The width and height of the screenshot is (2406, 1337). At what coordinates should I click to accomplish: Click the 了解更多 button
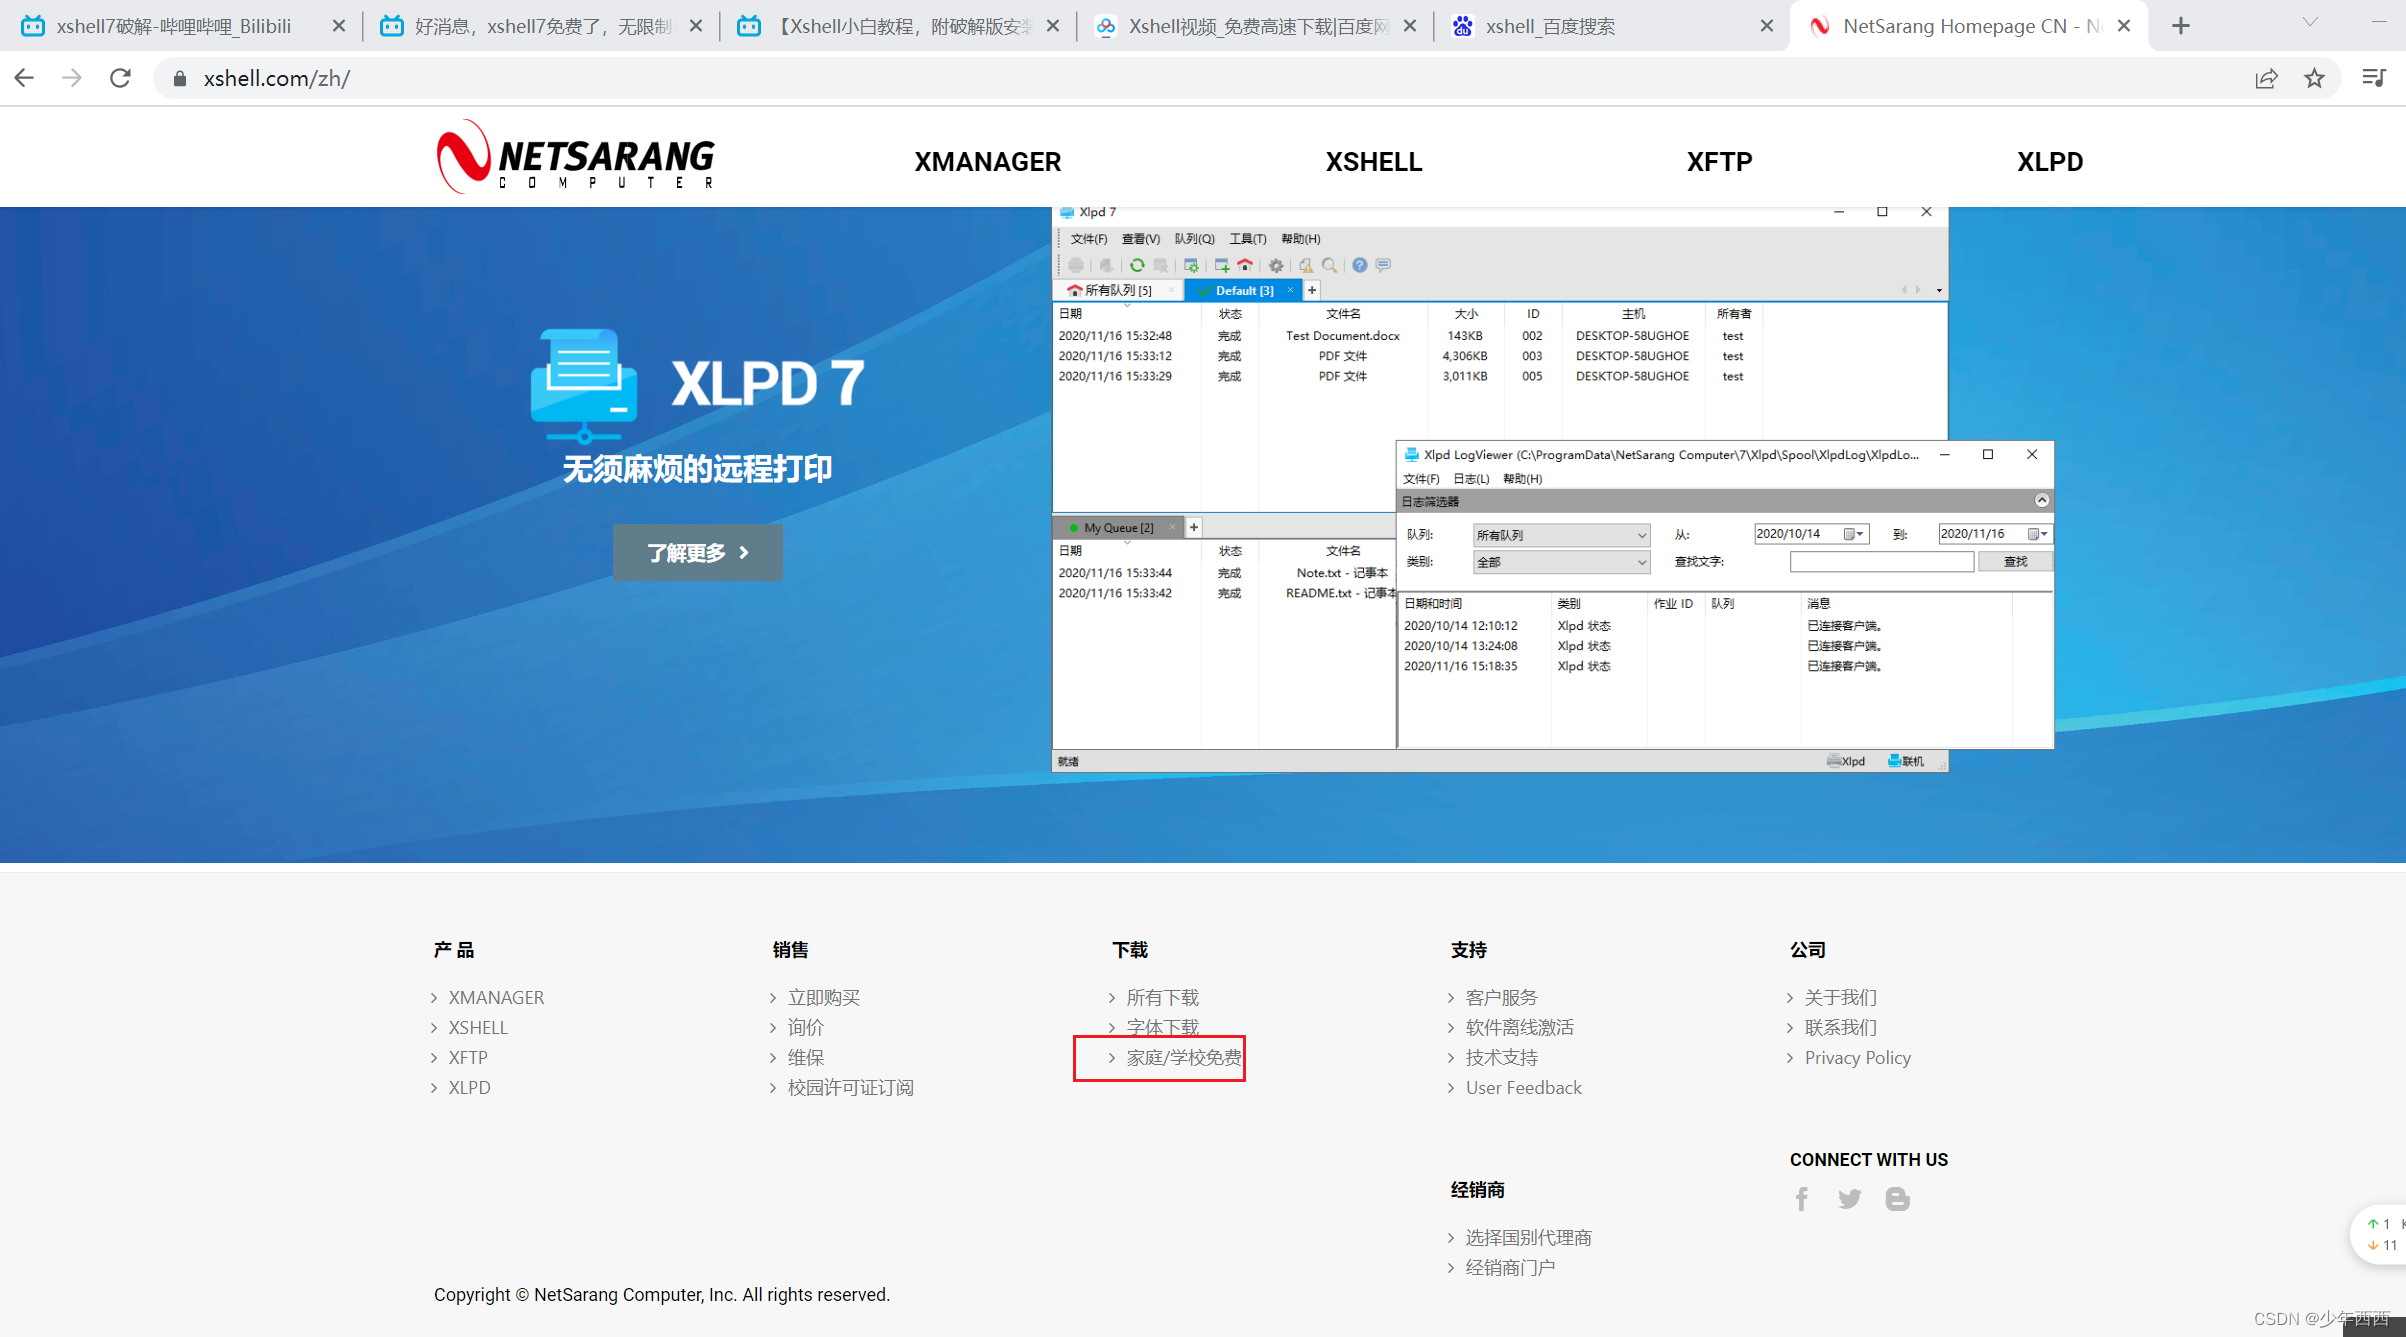coord(698,552)
